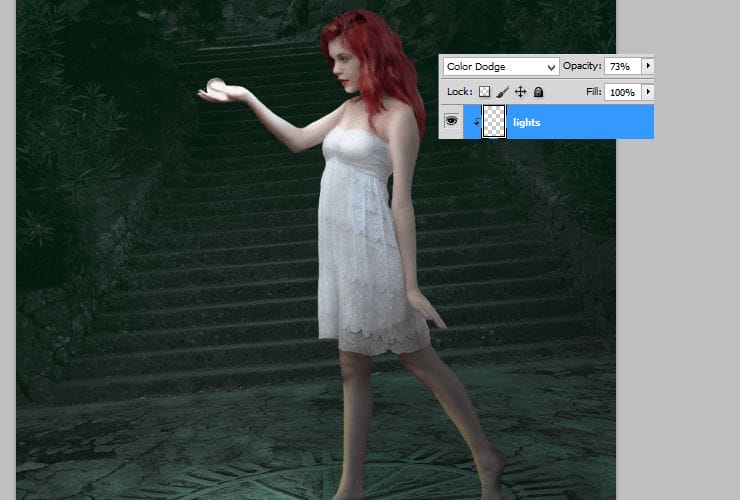Hide the lights layer via eye icon

tap(451, 121)
